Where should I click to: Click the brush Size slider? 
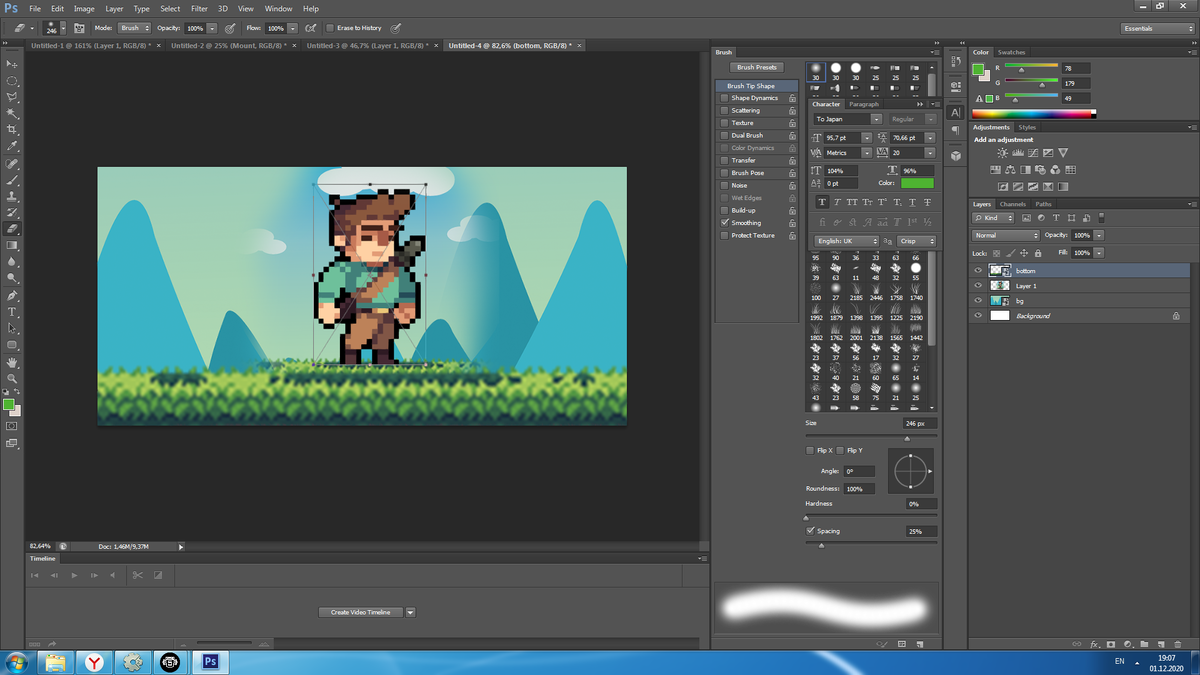872,438
